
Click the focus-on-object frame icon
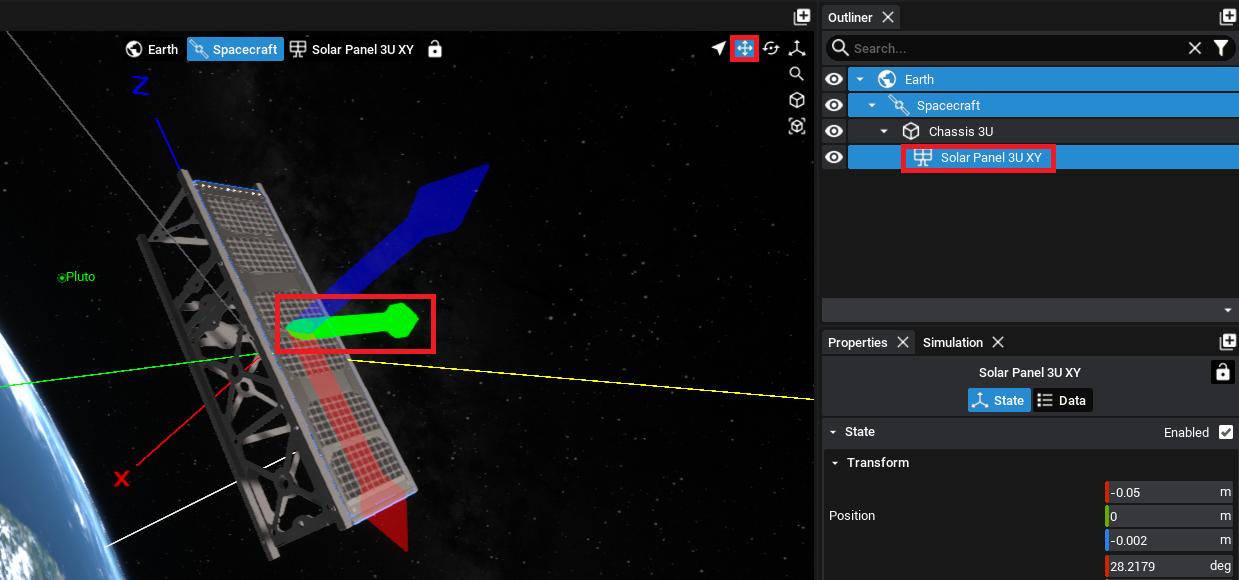(x=797, y=126)
